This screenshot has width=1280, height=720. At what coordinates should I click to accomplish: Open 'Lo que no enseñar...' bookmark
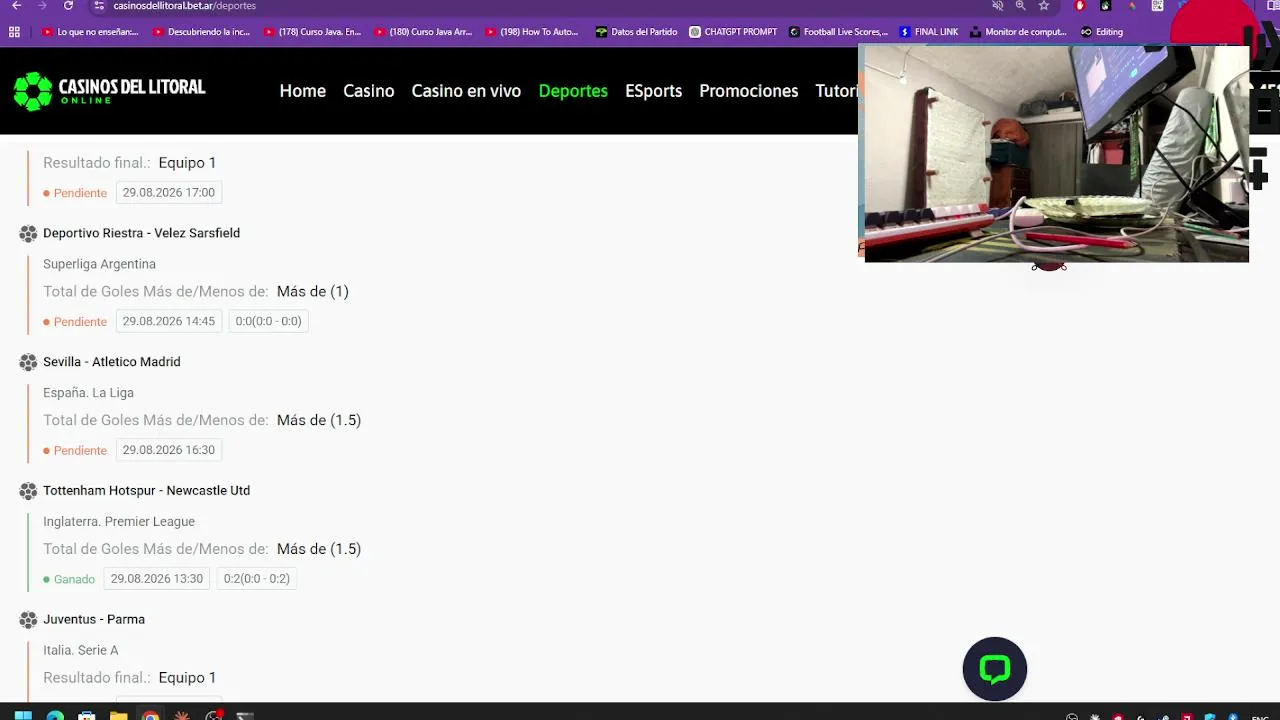coord(90,32)
